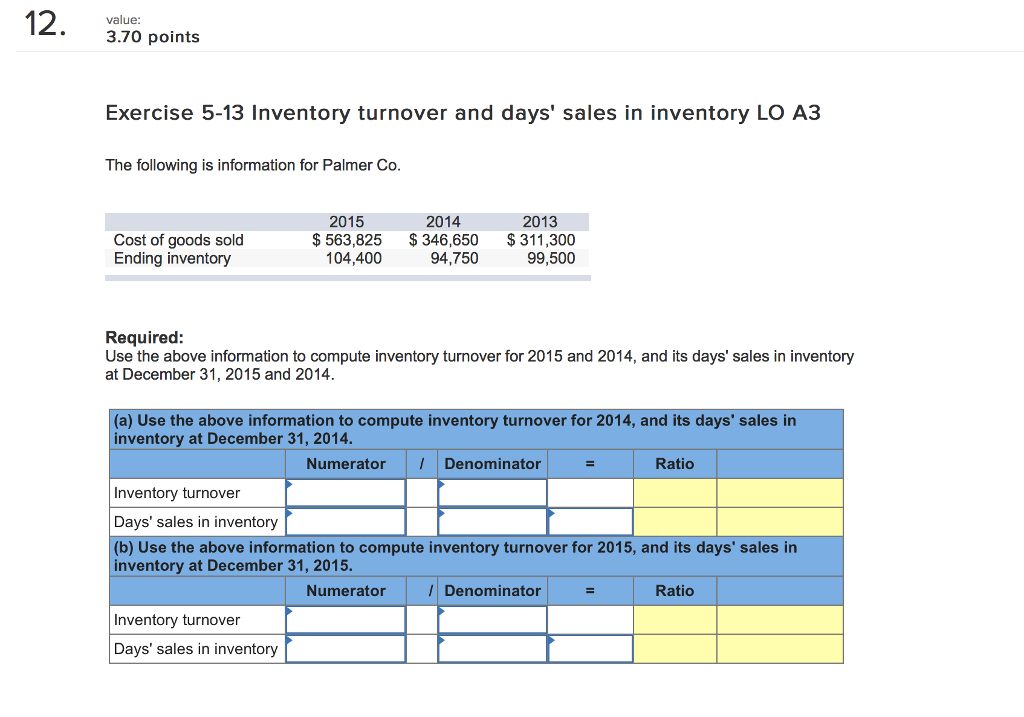
Task: Click the equals field beside Days' sales in part (b)
Action: (590, 648)
